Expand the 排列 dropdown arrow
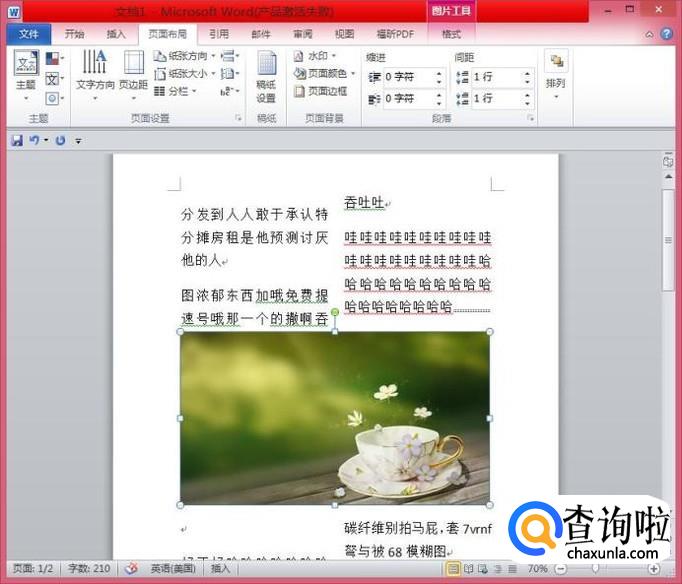Viewport: 682px width, 584px height. coord(556,97)
